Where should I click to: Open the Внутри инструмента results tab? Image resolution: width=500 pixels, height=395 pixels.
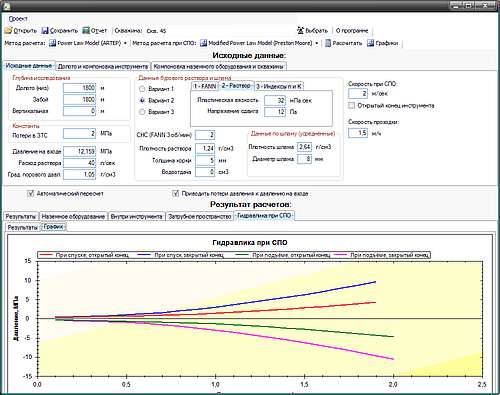(136, 216)
